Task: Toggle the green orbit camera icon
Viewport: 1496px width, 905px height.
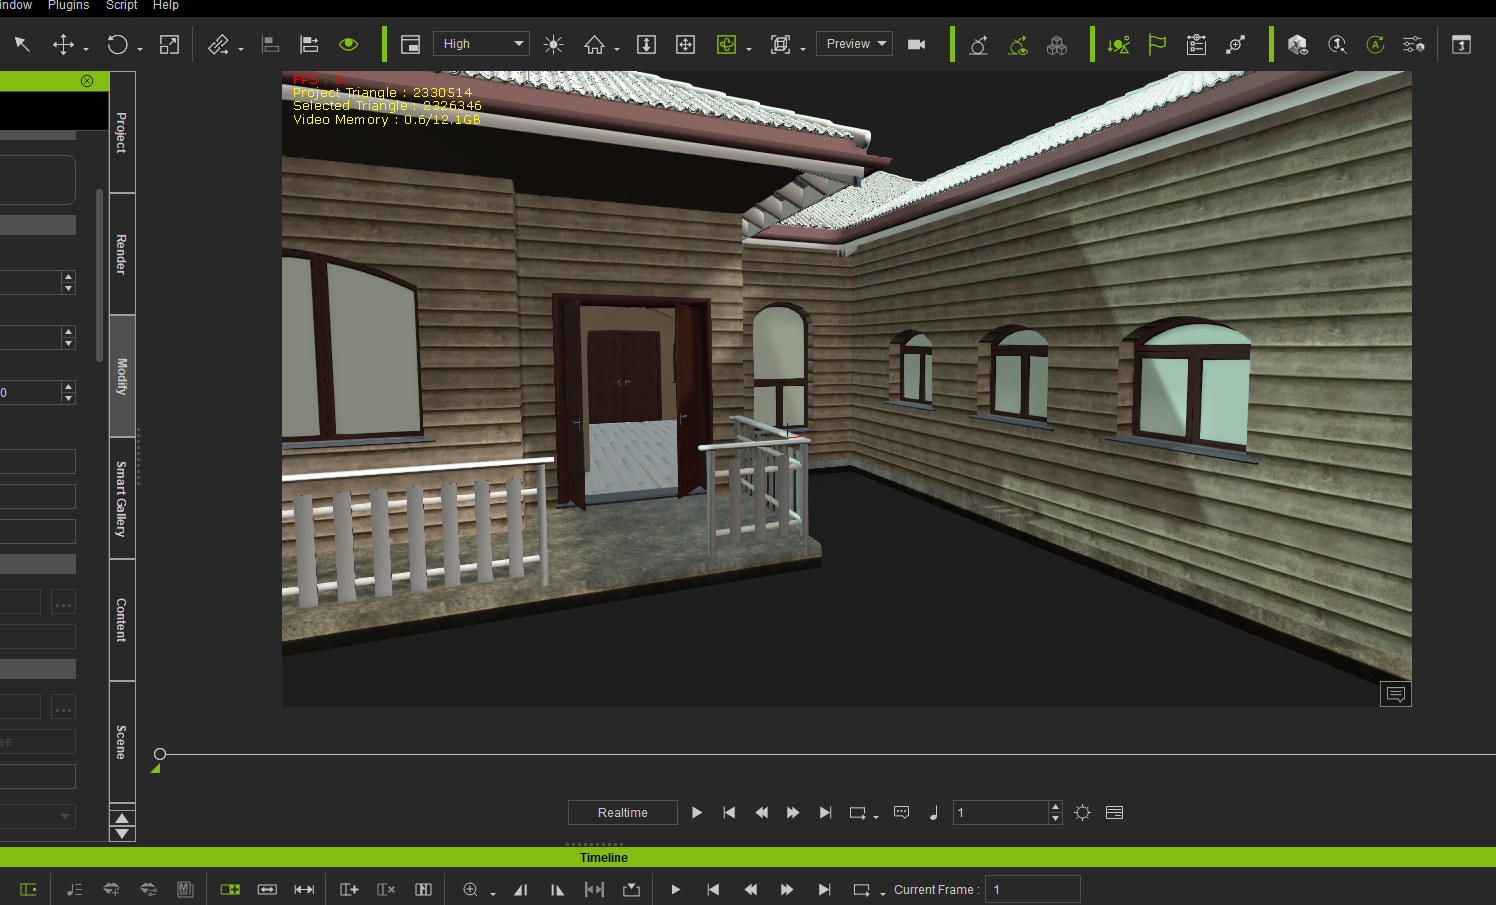Action: [727, 44]
